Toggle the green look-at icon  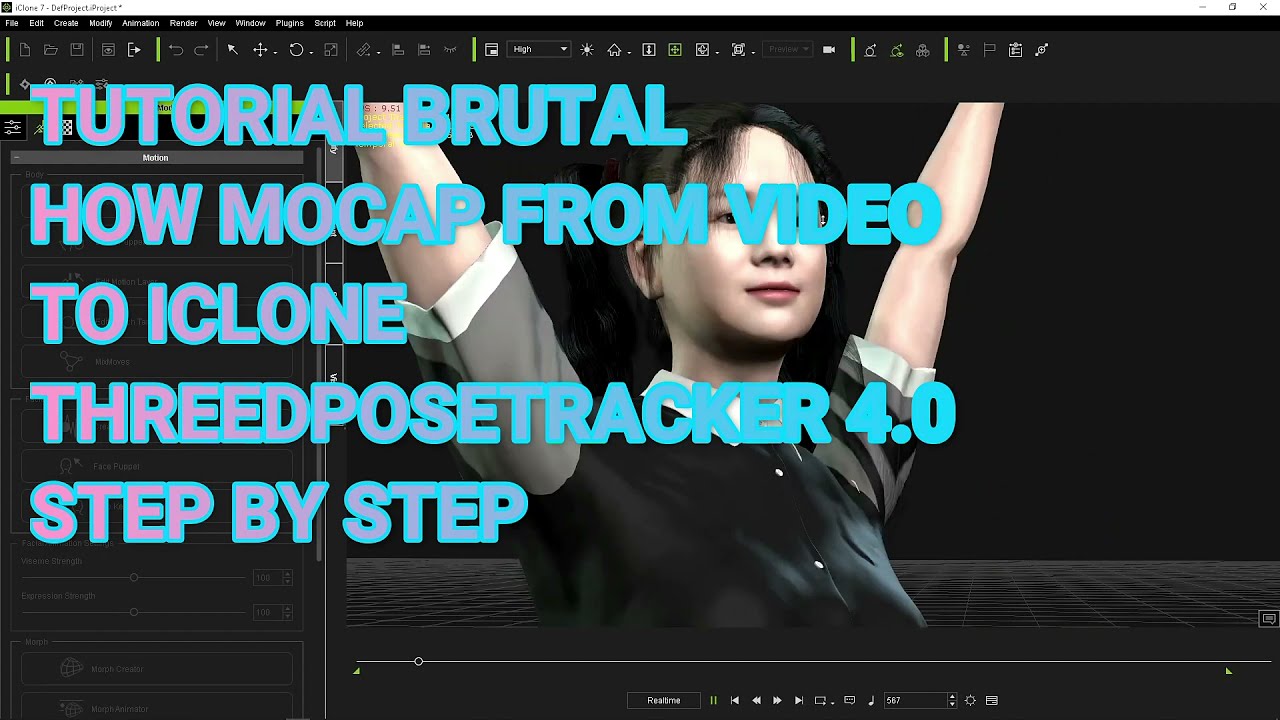897,50
